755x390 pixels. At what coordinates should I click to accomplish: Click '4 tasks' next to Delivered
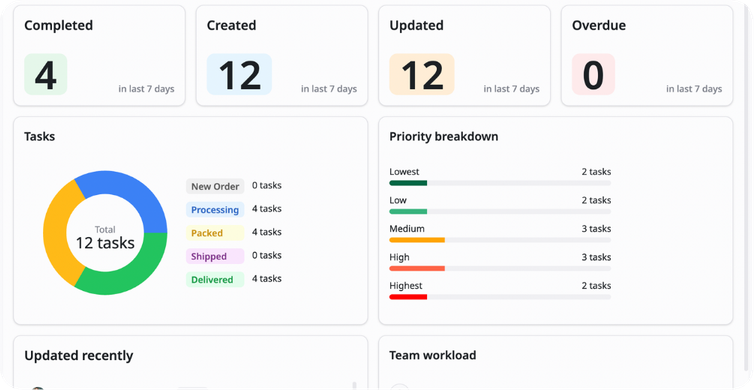267,279
